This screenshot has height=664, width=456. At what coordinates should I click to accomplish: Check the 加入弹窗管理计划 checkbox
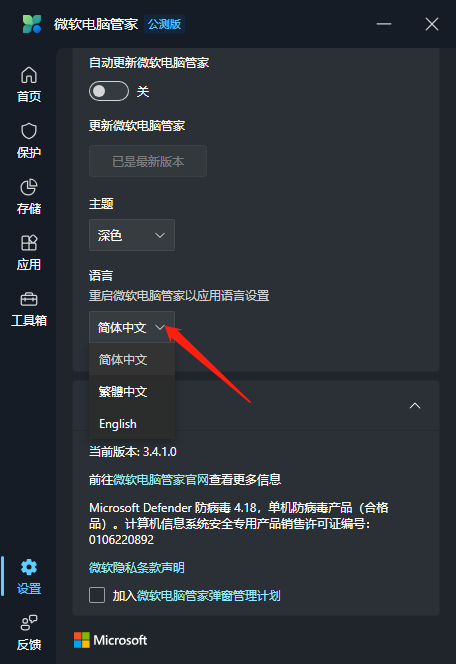pos(97,595)
